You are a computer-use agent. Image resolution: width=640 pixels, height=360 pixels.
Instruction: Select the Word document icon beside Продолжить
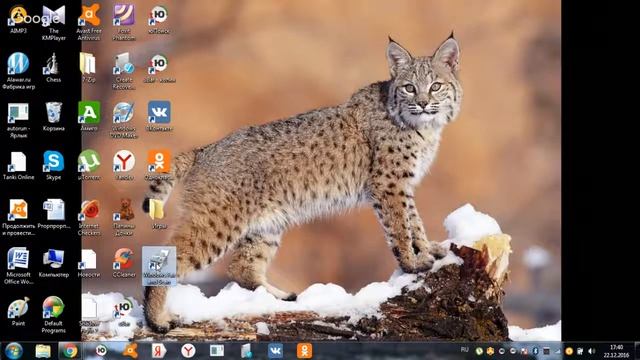click(53, 214)
